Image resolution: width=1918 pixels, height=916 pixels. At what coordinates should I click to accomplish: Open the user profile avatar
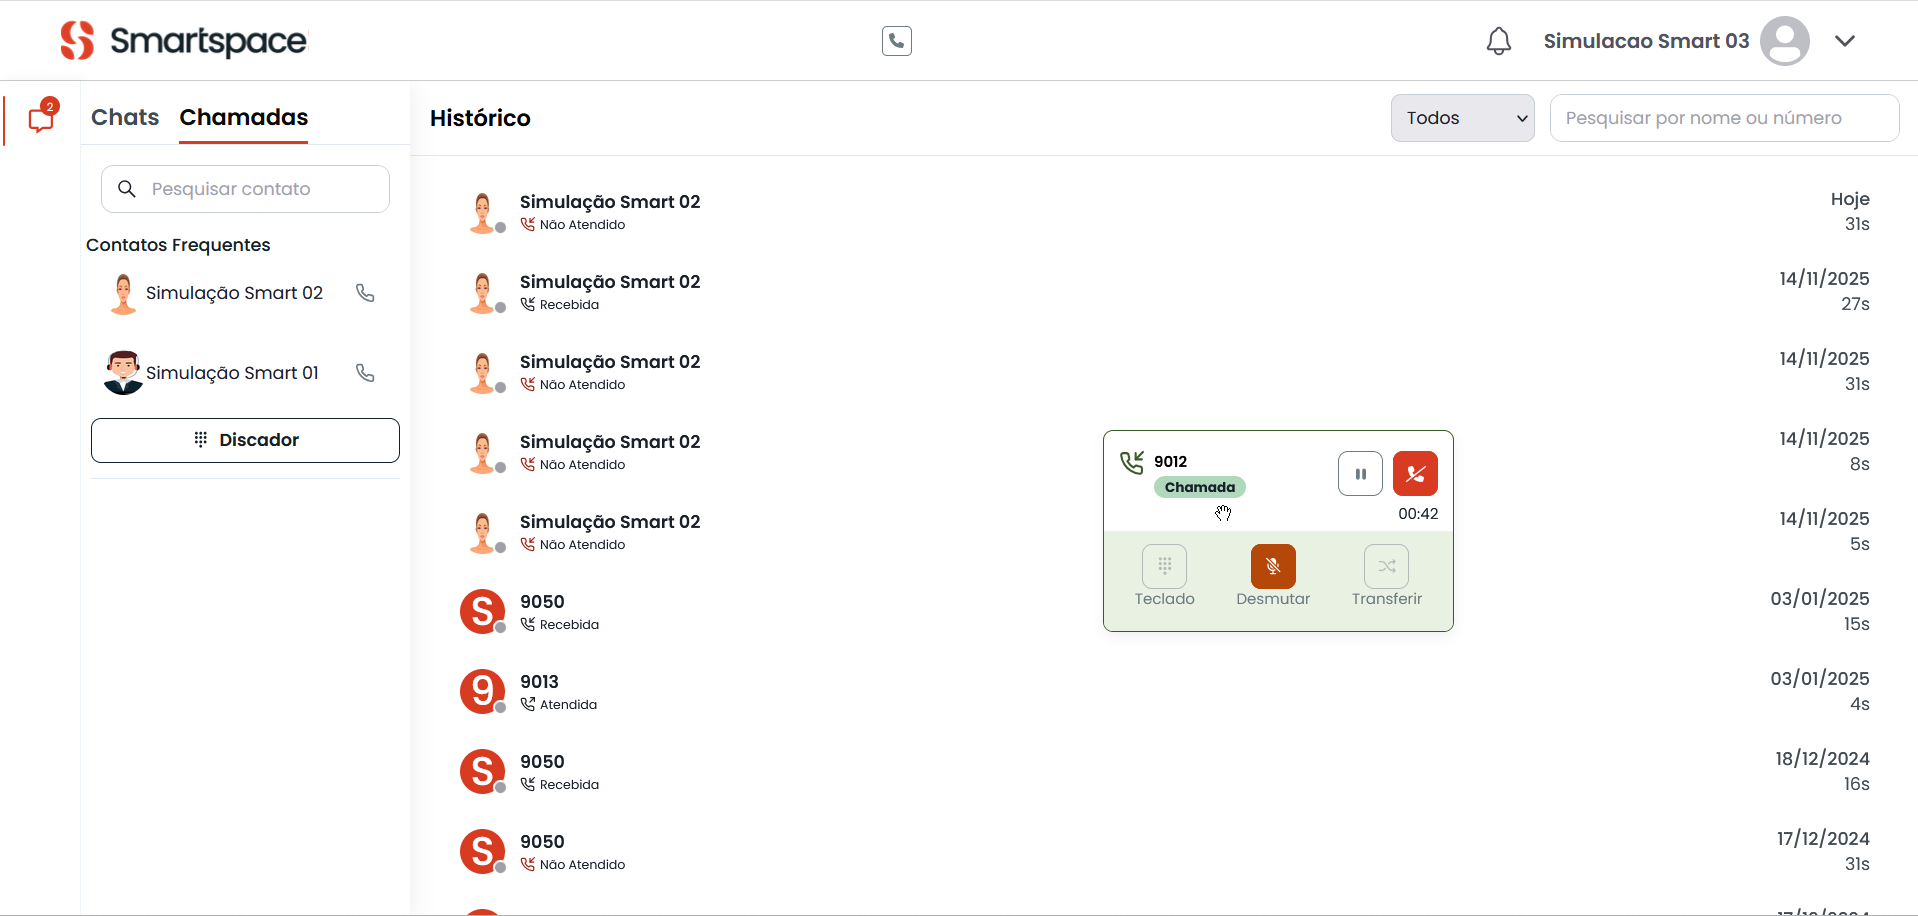(x=1784, y=41)
